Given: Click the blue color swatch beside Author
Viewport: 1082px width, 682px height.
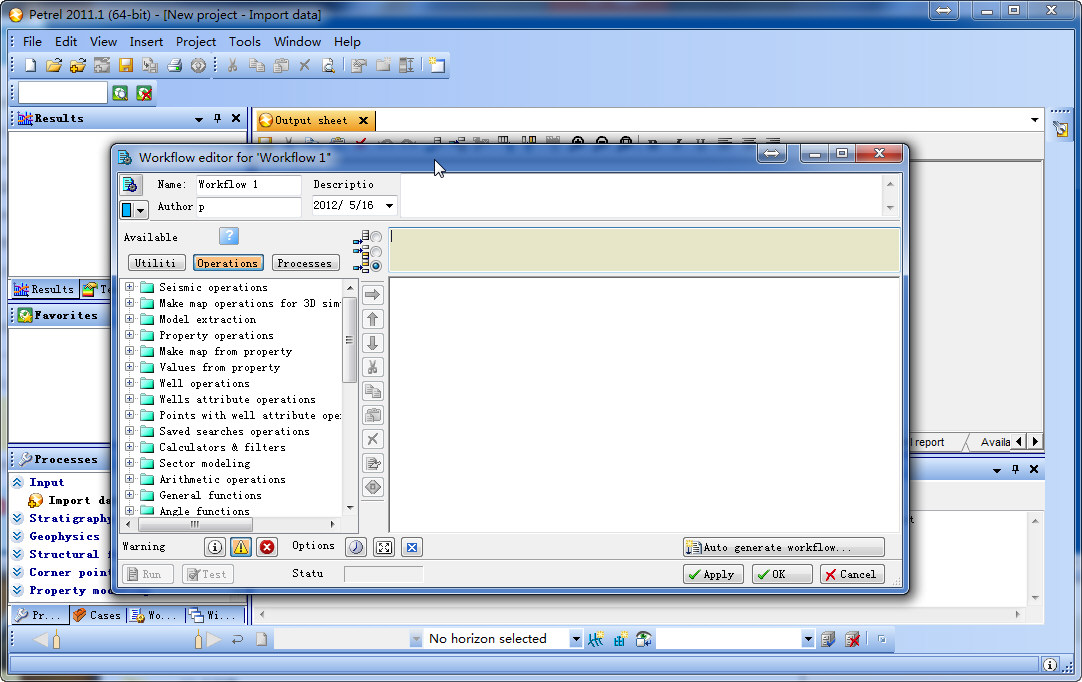Looking at the screenshot, I should coord(127,209).
